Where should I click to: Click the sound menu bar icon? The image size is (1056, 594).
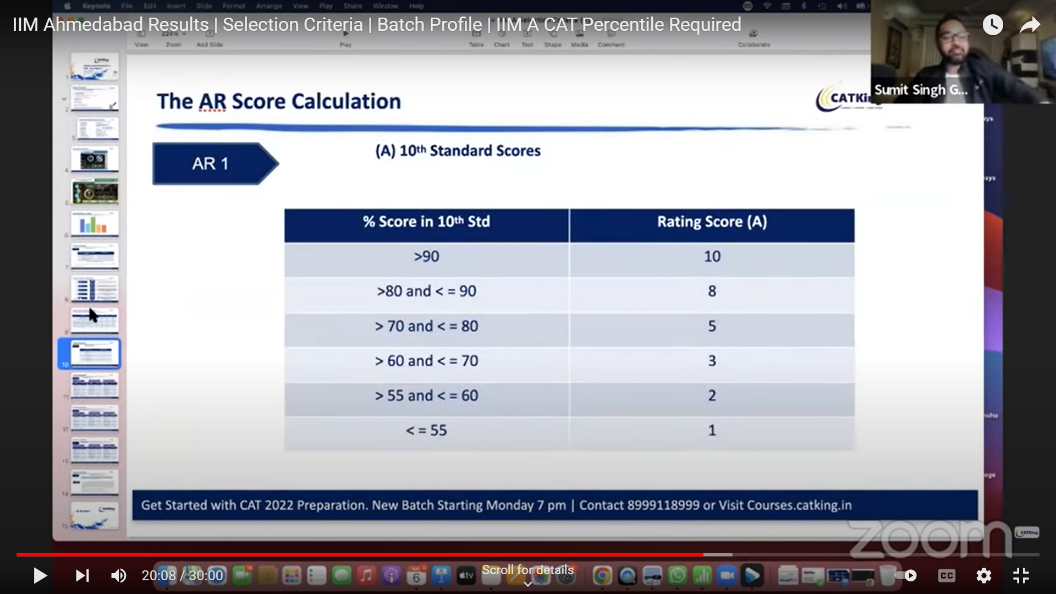842,6
